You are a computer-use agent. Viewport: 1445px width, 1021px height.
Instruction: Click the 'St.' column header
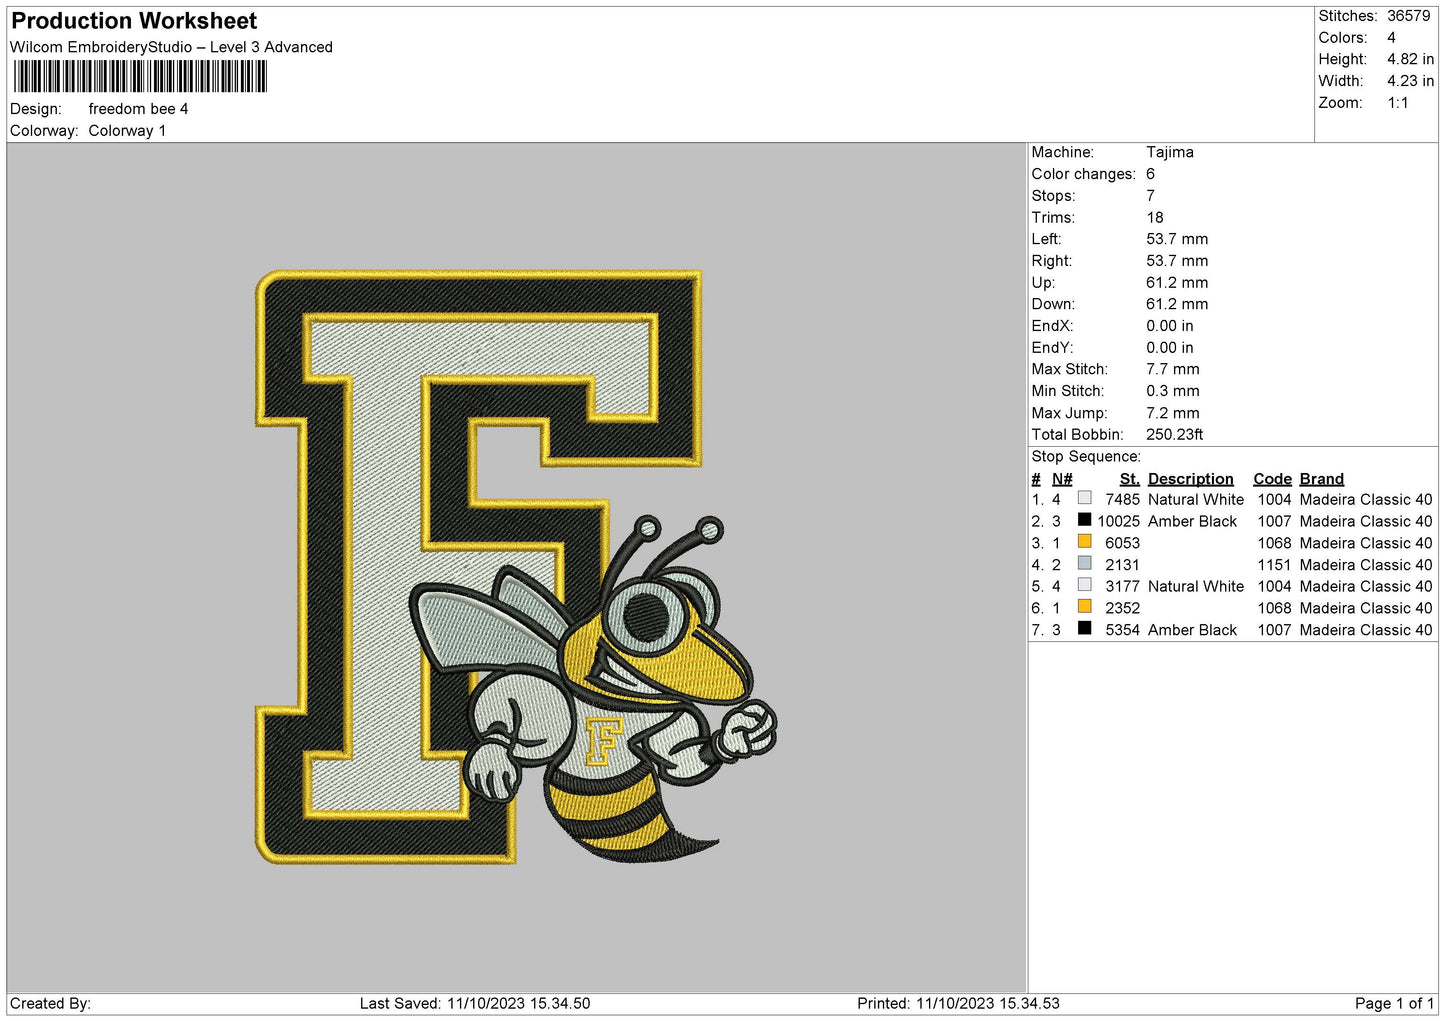[1129, 479]
